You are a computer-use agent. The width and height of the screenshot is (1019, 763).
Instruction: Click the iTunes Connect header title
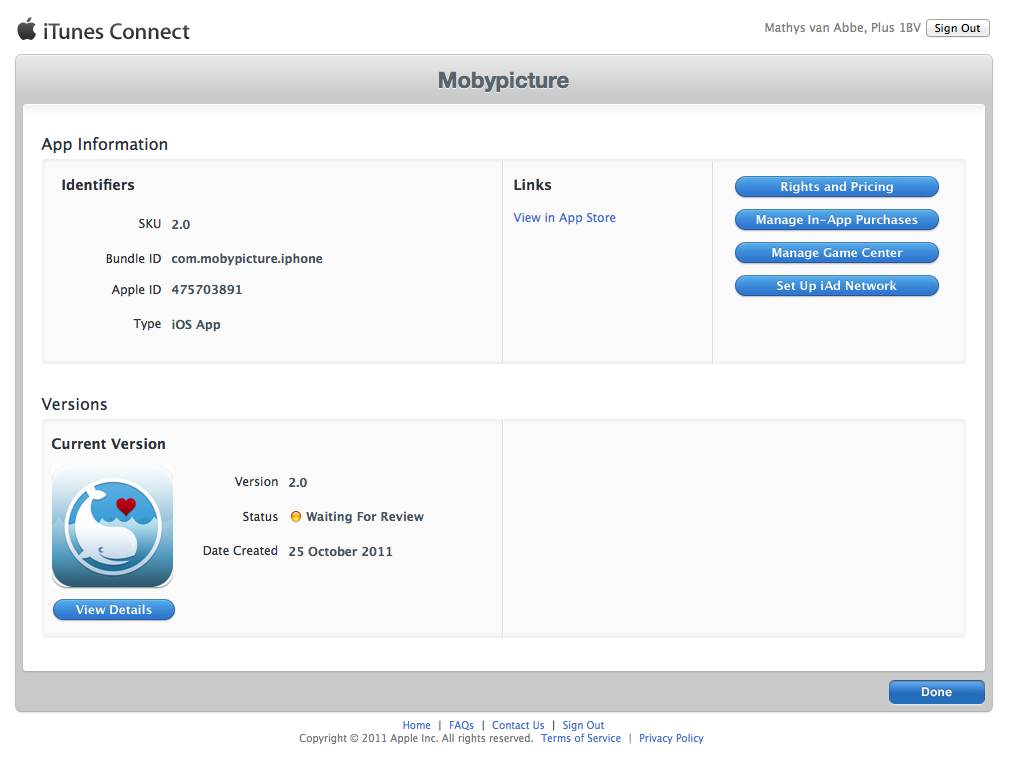pos(116,31)
